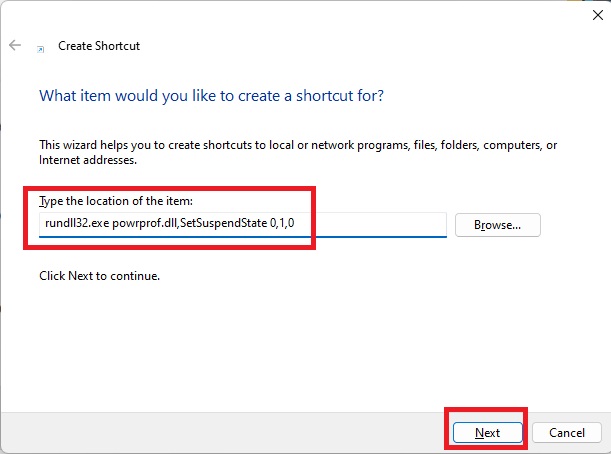Close the Create Shortcut dialog

tap(597, 15)
